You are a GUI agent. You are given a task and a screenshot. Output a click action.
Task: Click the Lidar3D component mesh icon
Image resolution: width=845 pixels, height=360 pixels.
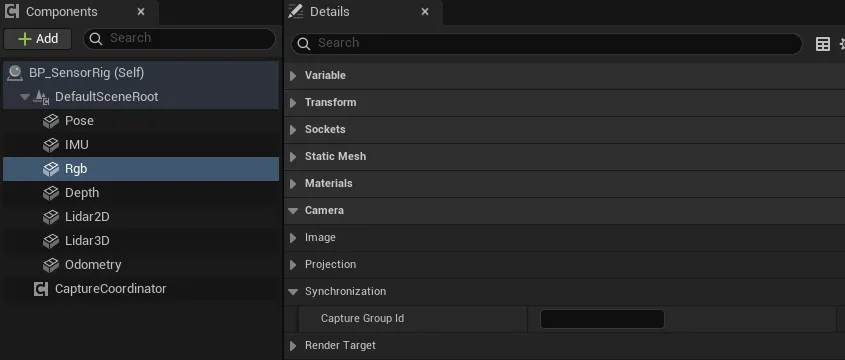click(51, 241)
